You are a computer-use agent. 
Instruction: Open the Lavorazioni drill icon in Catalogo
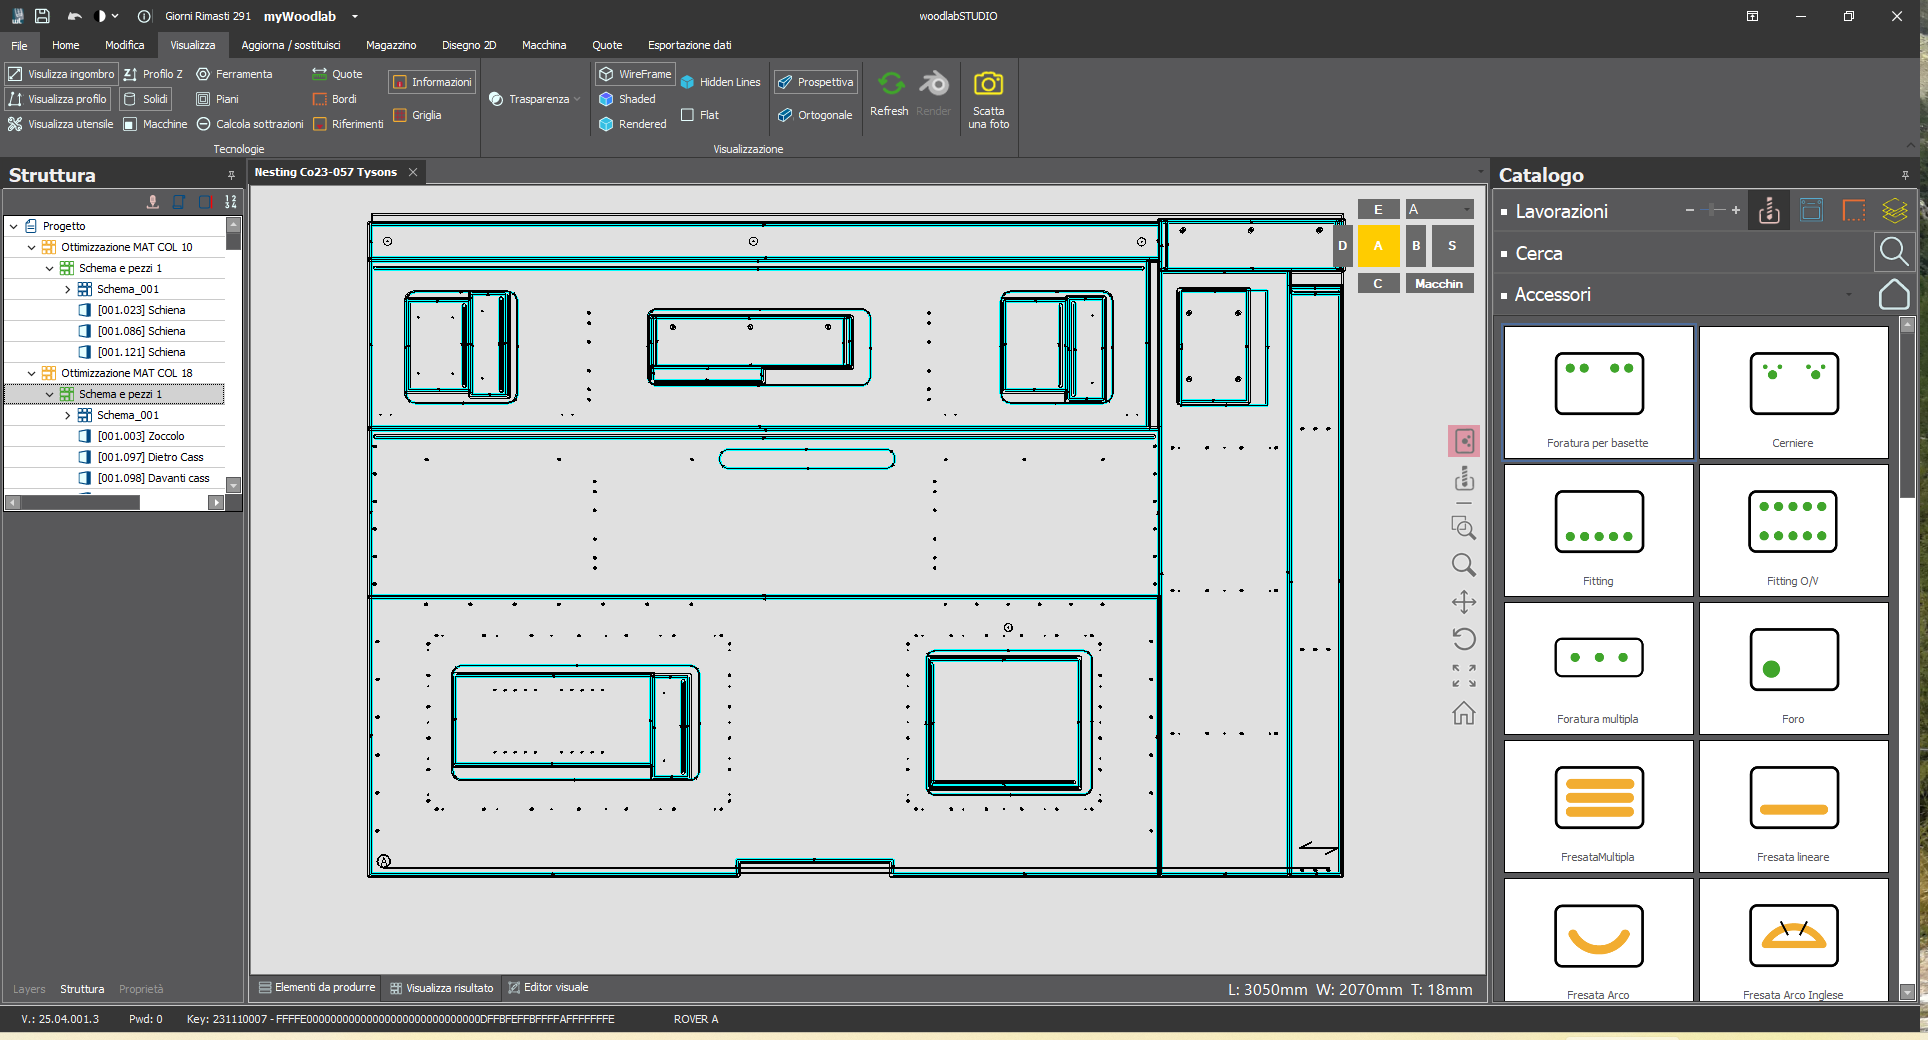[1768, 210]
